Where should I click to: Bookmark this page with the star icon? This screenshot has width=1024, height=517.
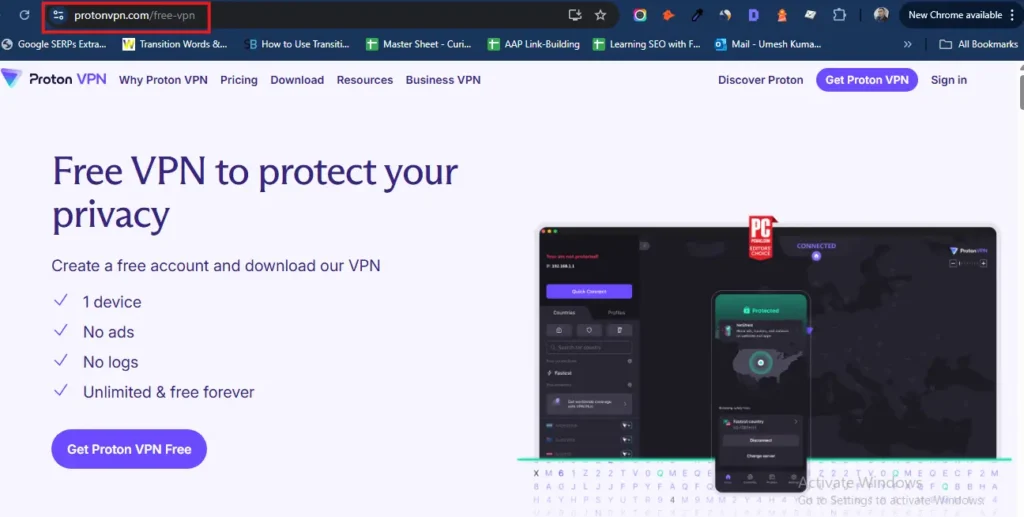pos(600,15)
